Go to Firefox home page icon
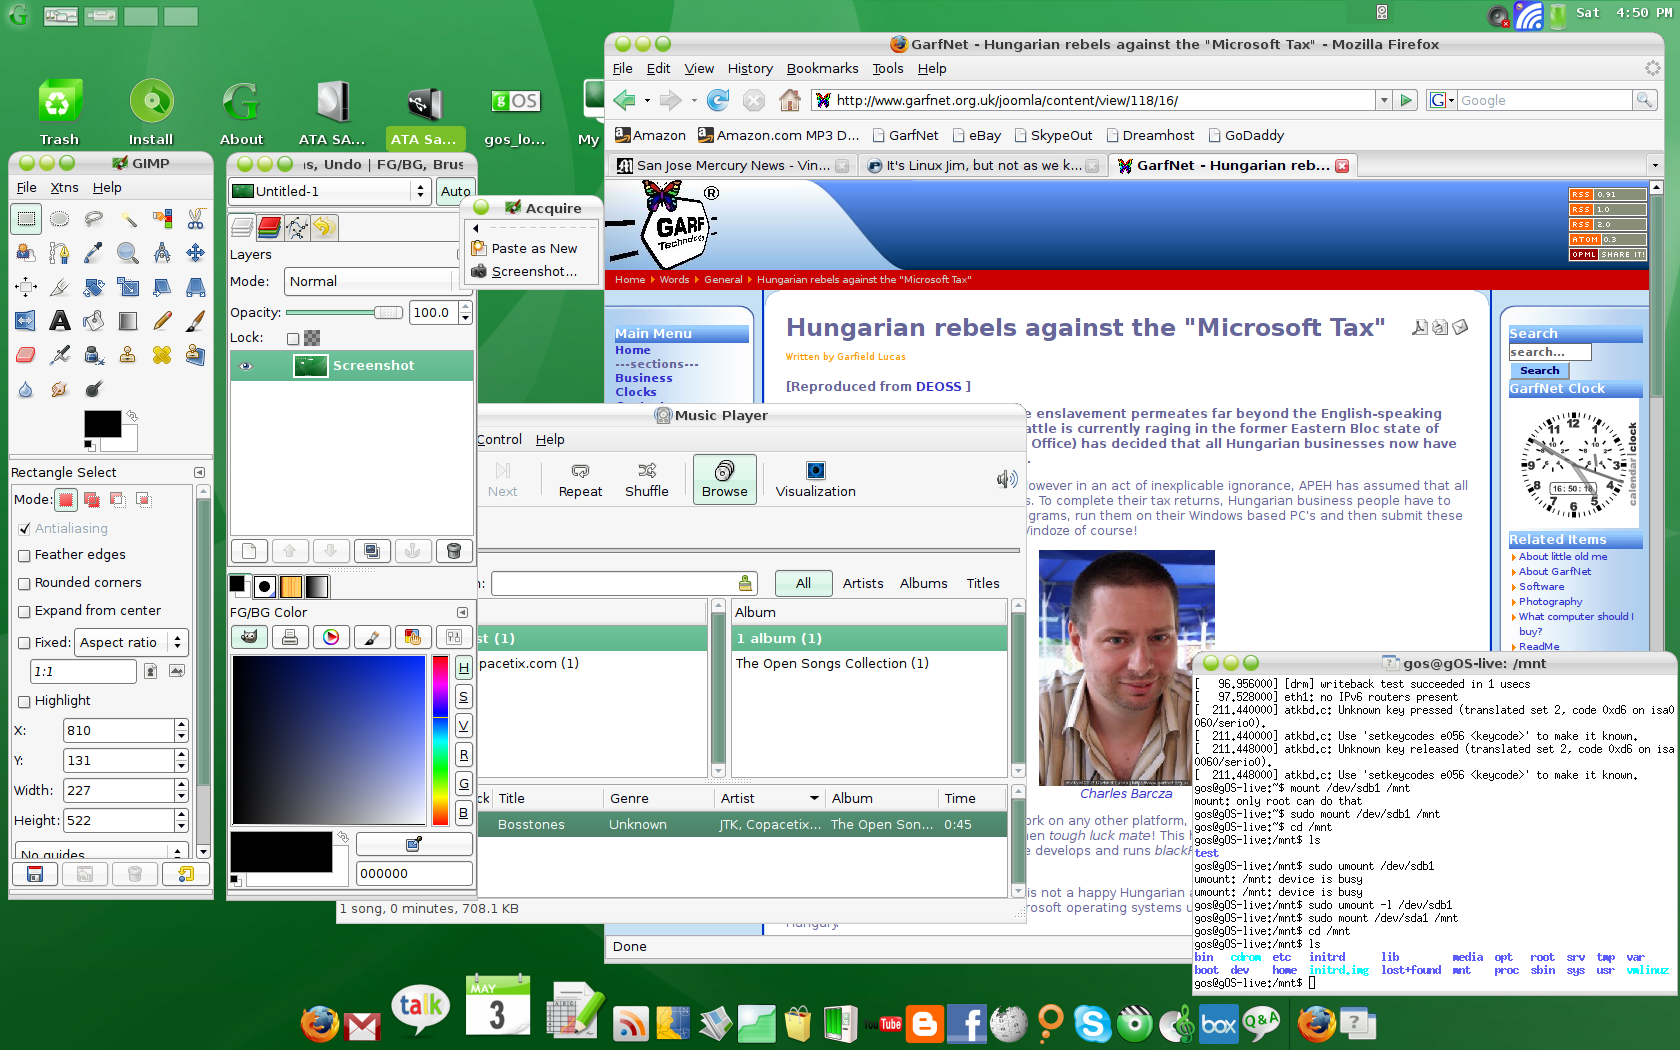The height and width of the screenshot is (1050, 1680). (790, 100)
